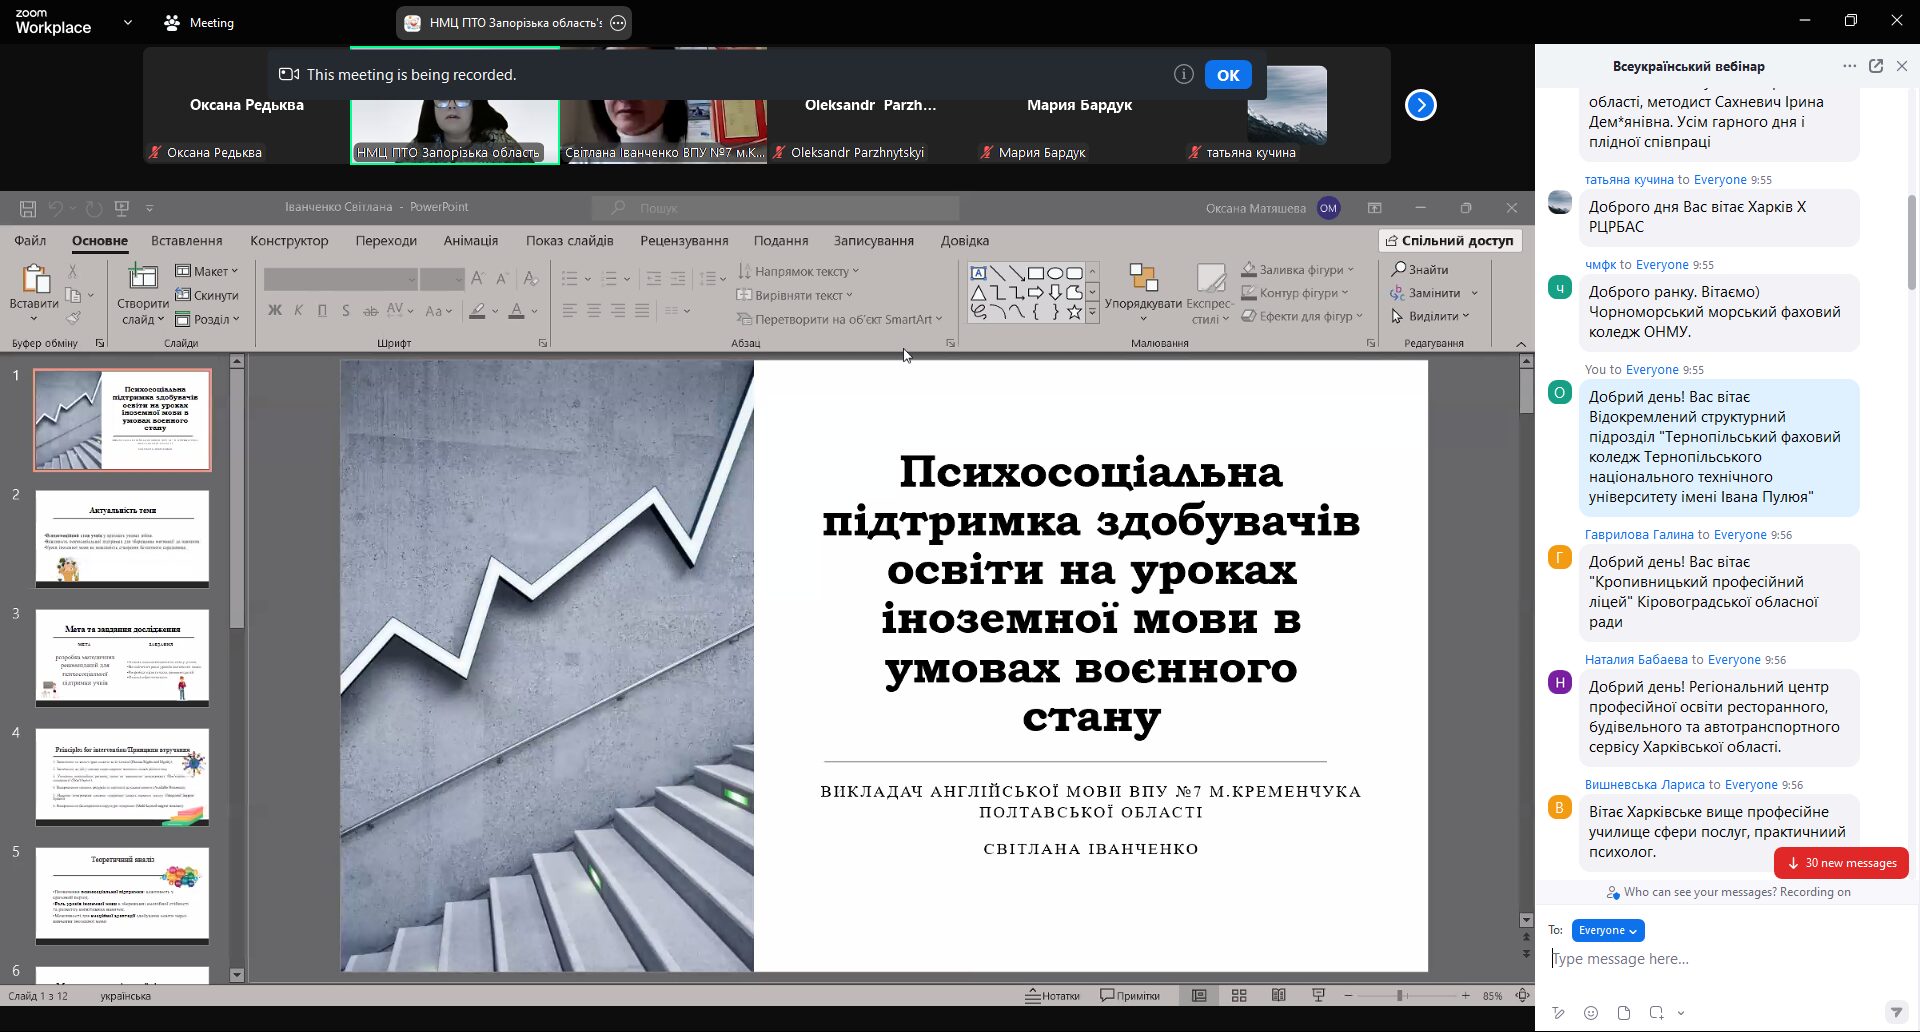Screen dimensions: 1920x1032
Task: Pop out the chat panel window
Action: [1876, 66]
